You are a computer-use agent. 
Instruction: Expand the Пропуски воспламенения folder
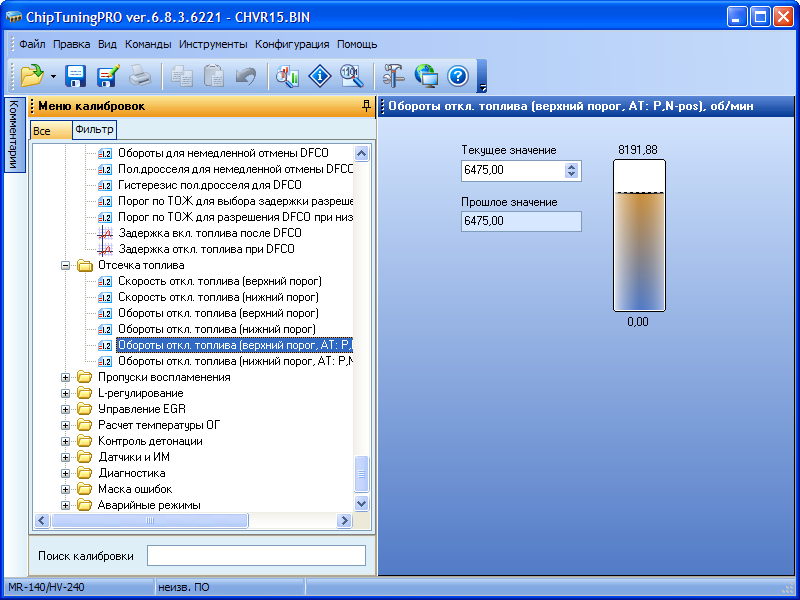pyautogui.click(x=66, y=377)
